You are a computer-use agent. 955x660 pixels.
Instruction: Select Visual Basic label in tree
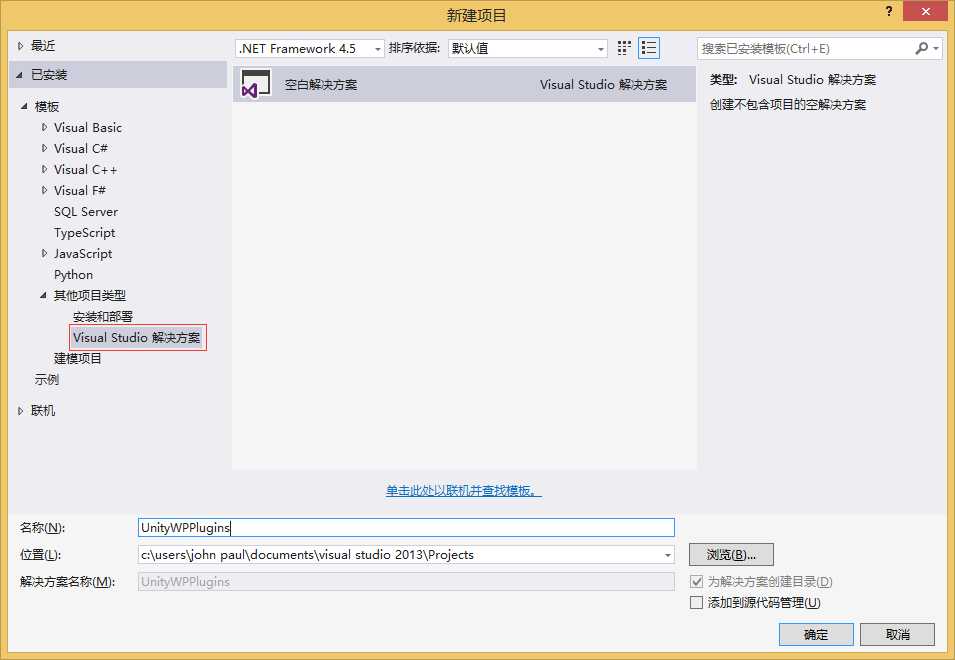88,127
